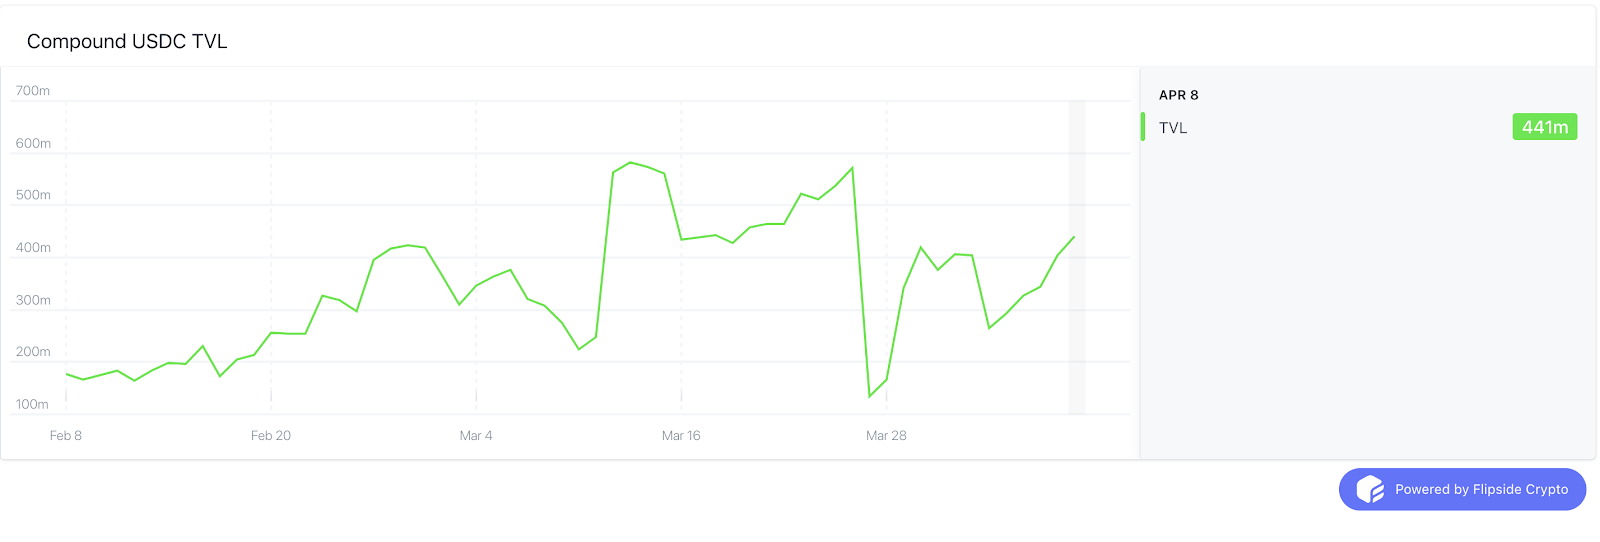Click the 200m y-axis label

[x=33, y=352]
